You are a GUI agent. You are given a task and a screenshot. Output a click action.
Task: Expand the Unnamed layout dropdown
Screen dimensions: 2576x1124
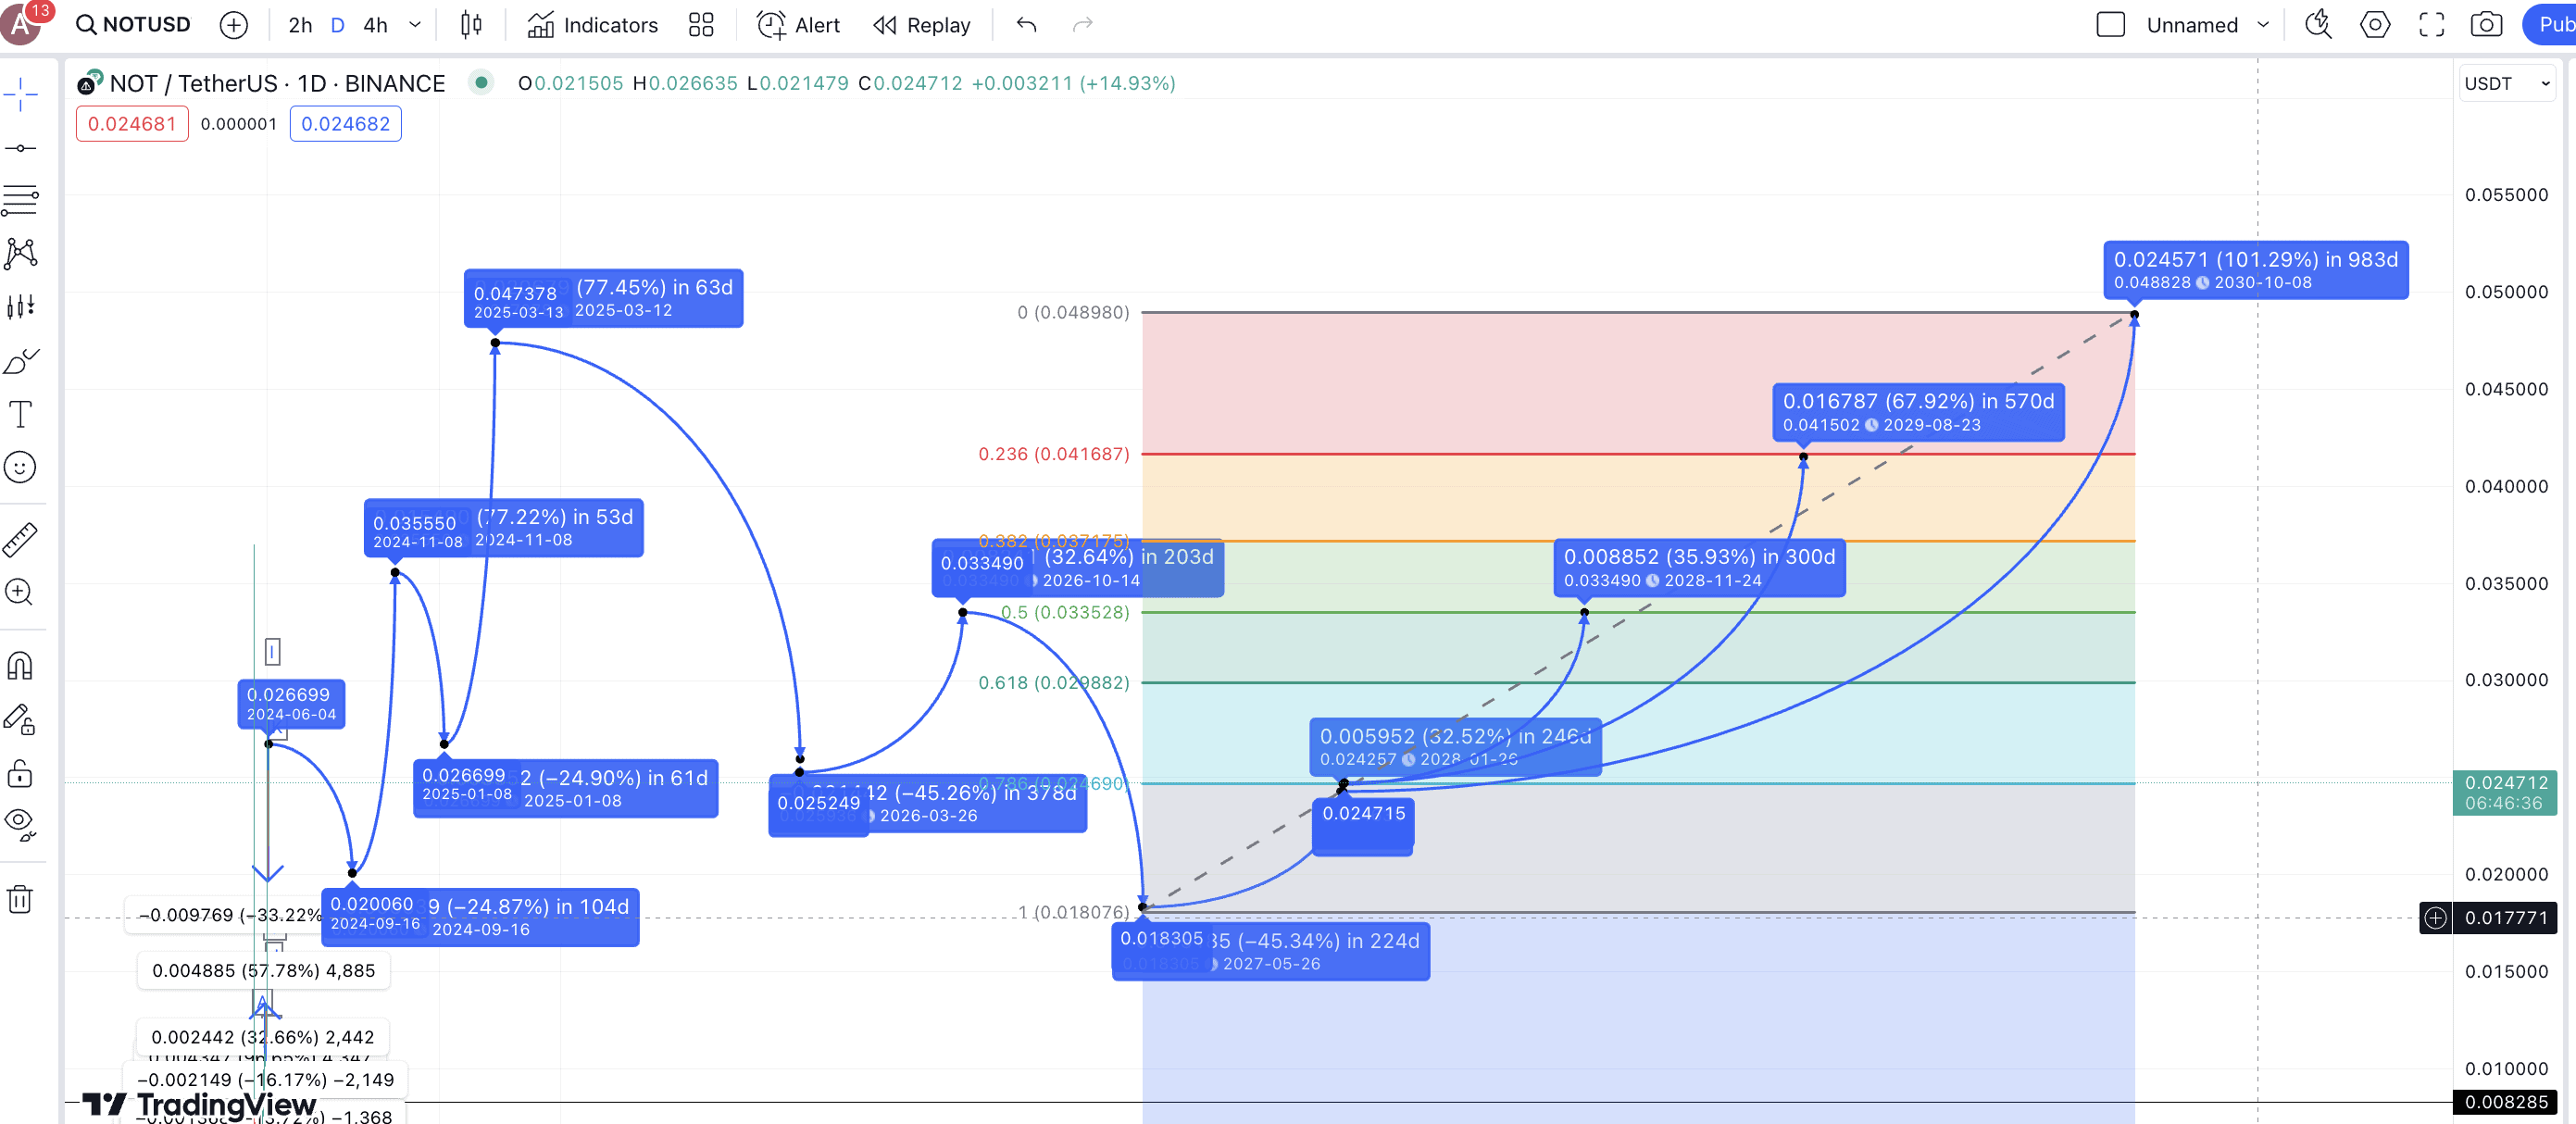point(2263,25)
